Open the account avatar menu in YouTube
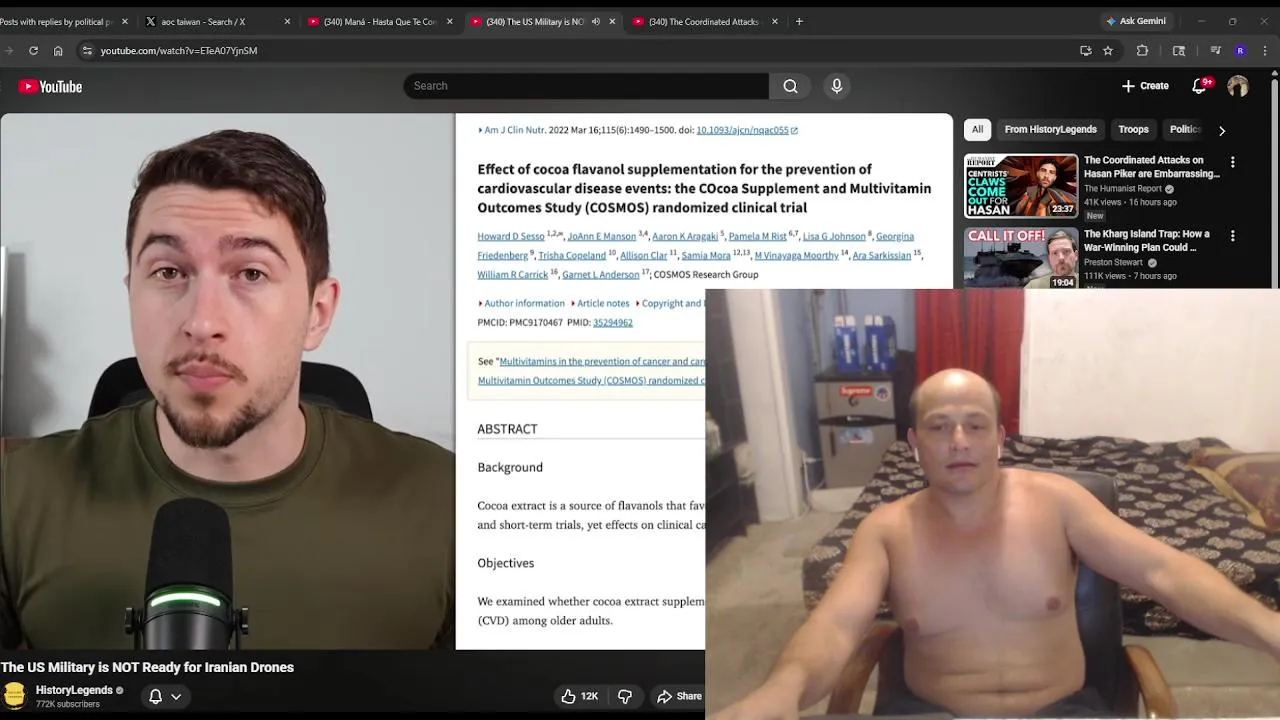Screen dimensions: 1280x720 [x=1238, y=86]
